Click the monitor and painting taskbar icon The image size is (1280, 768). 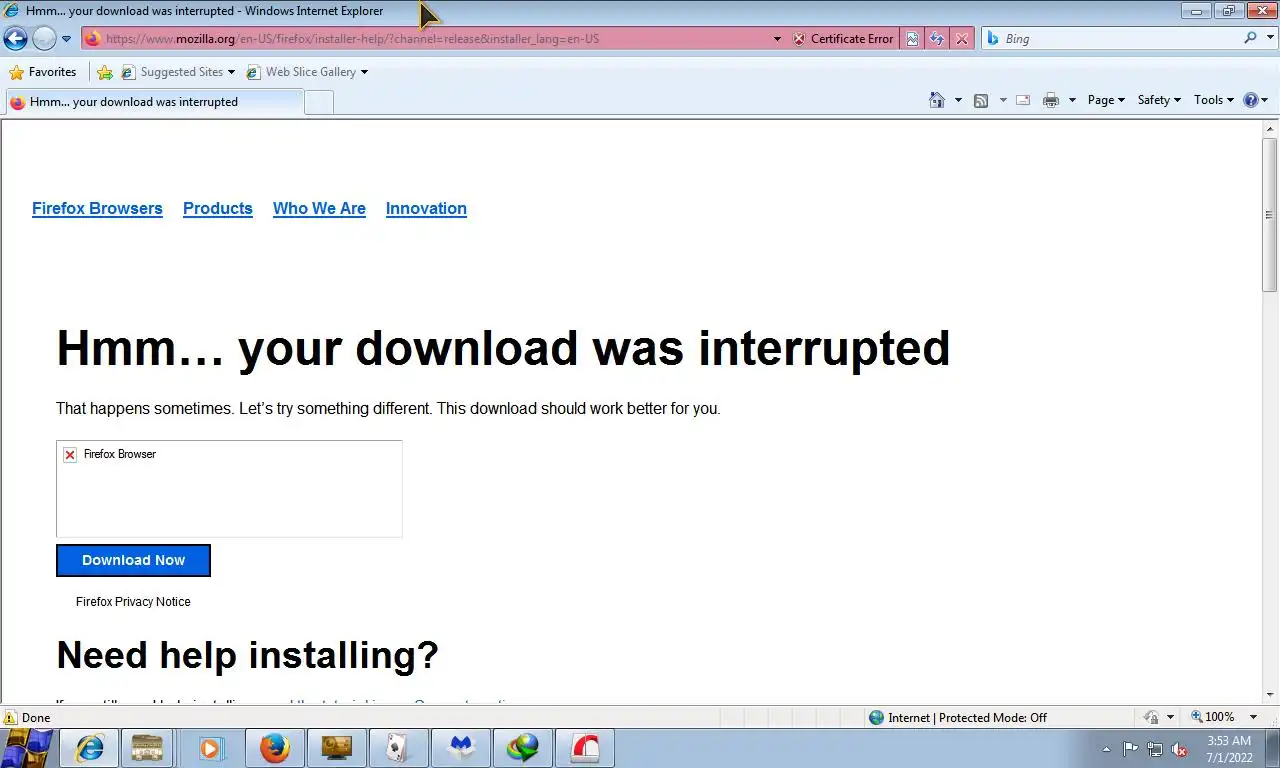click(336, 748)
